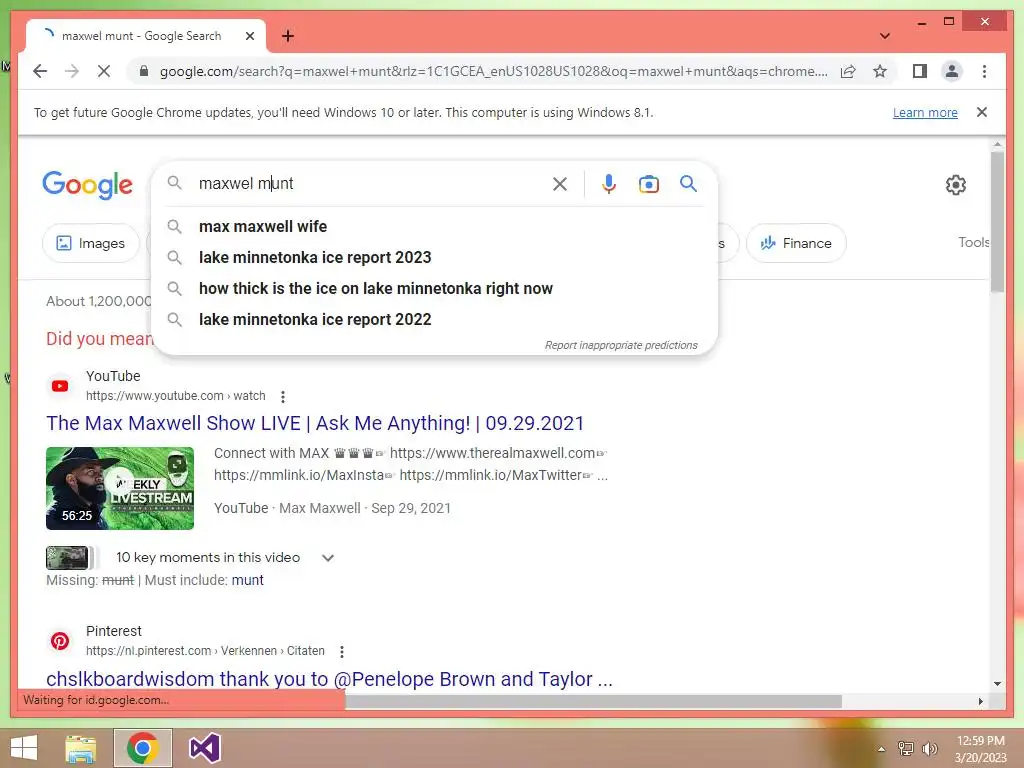Viewport: 1024px width, 768px height.
Task: Choose suggestion lake minnetonka ice report 2023
Action: pyautogui.click(x=434, y=257)
